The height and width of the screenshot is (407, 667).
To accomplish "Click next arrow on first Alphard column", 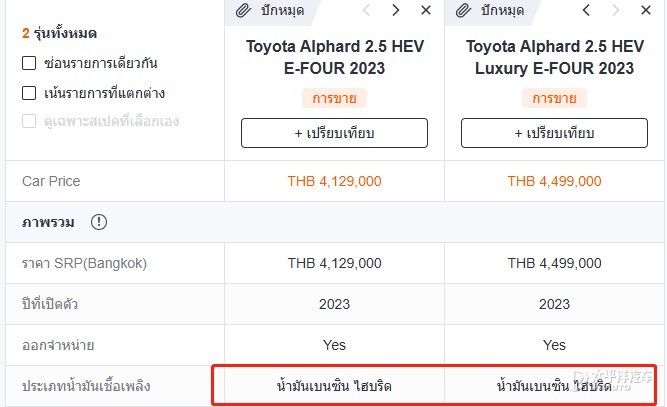I will click(x=396, y=10).
